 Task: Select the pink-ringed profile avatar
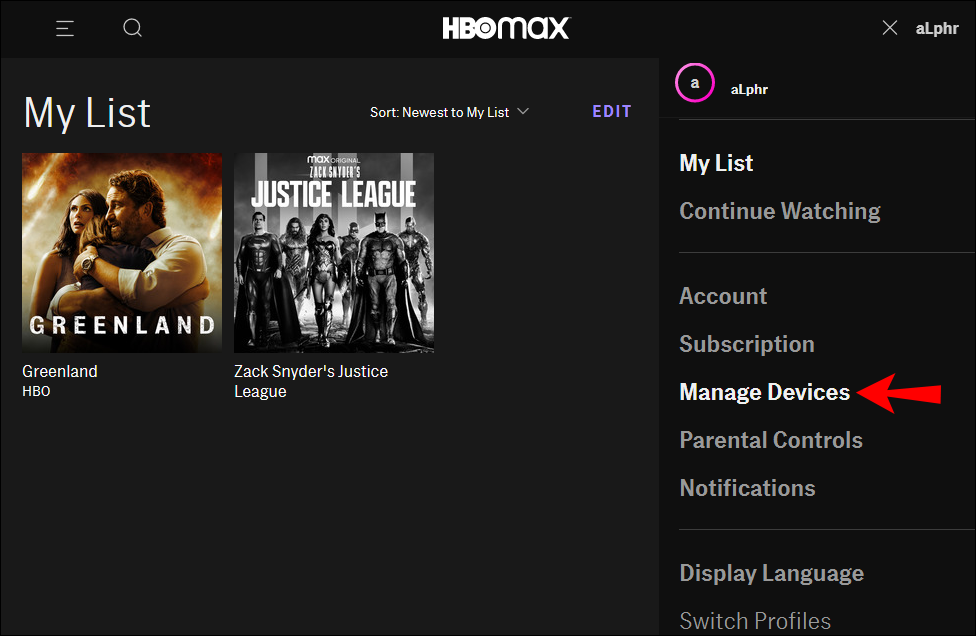(695, 83)
